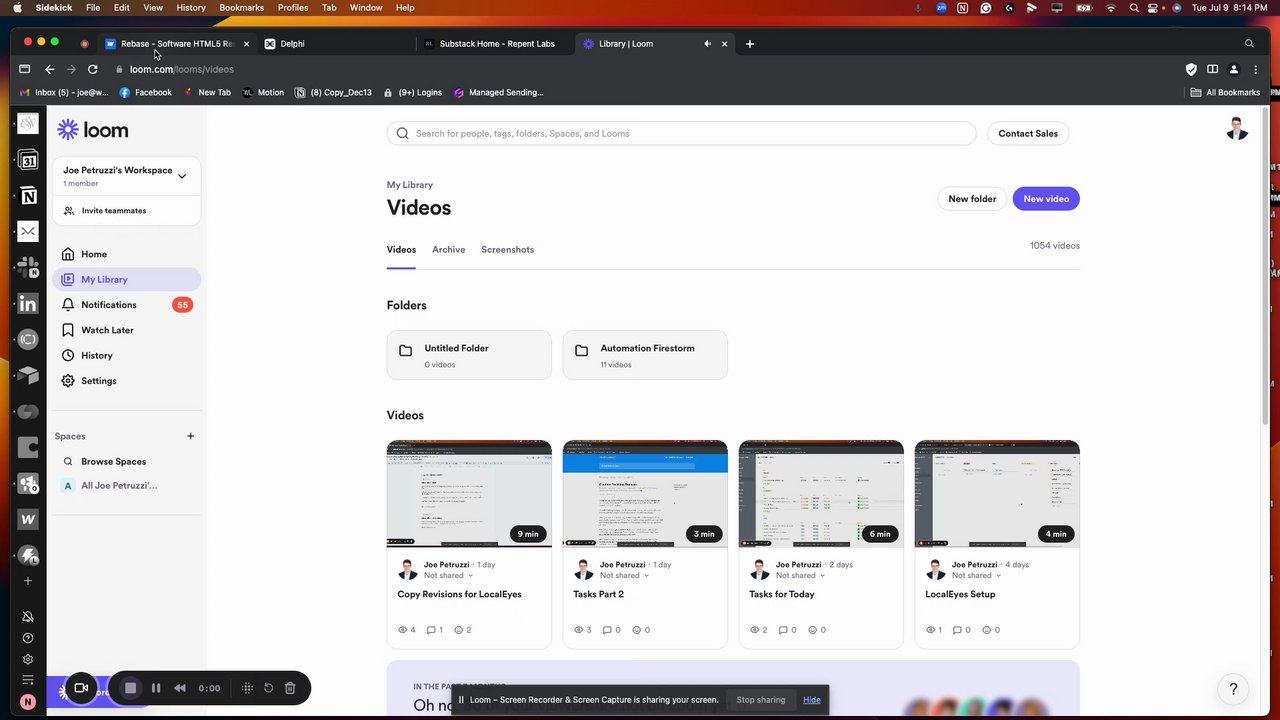Click the Contact Sales button
Viewport: 1280px width, 720px height.
coord(1028,133)
